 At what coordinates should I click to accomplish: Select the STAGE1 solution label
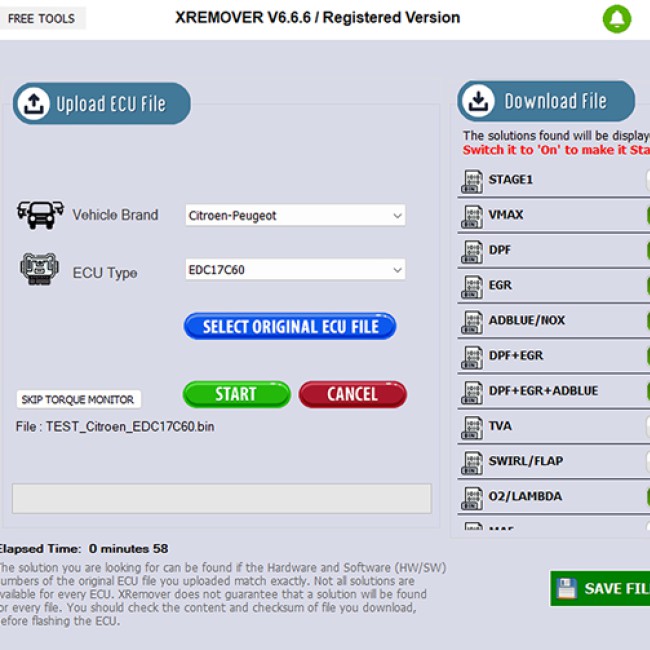coord(510,179)
